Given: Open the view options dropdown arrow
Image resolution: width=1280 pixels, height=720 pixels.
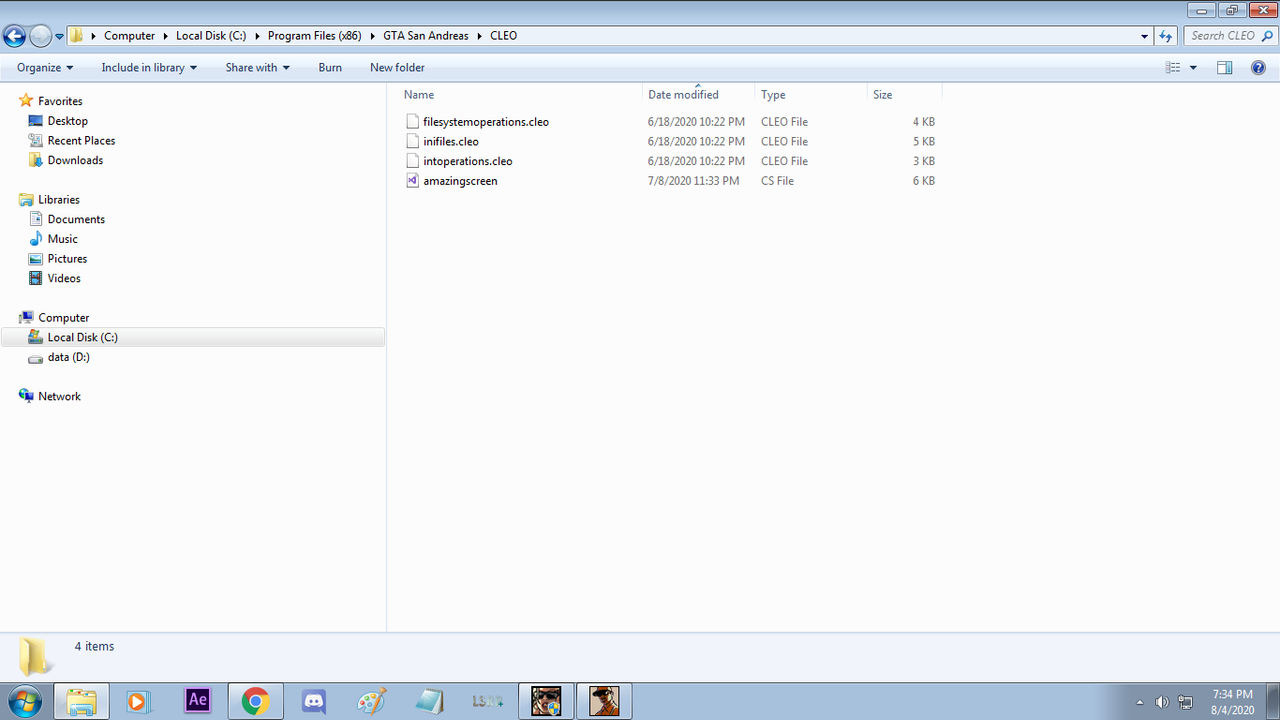Looking at the screenshot, I should point(1193,68).
